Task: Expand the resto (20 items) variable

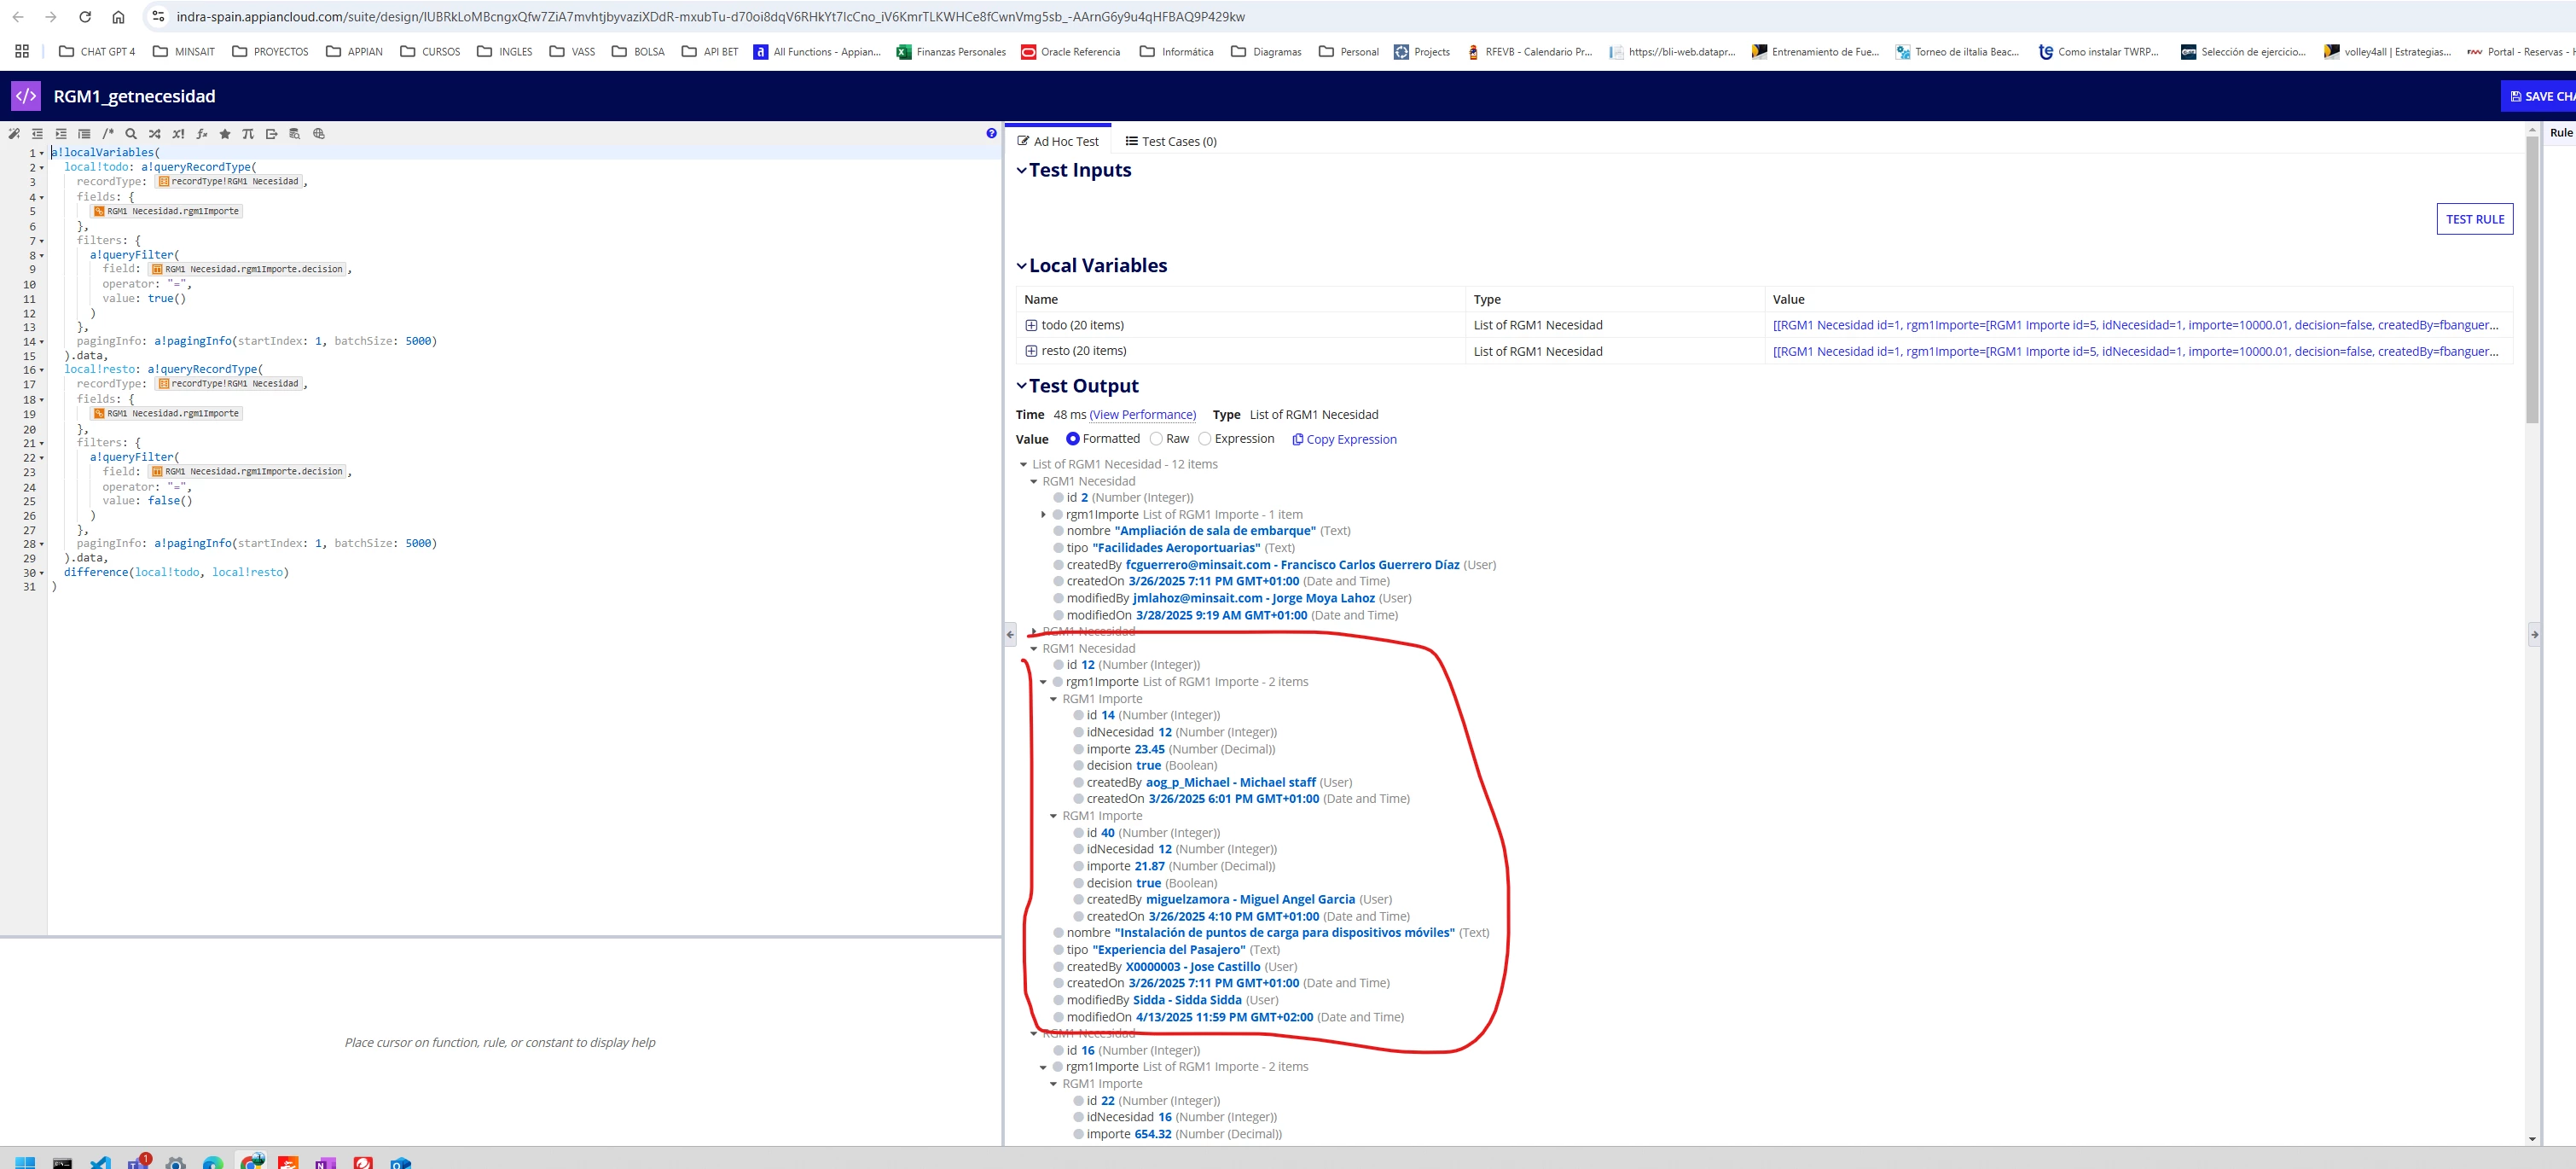Action: (1031, 351)
